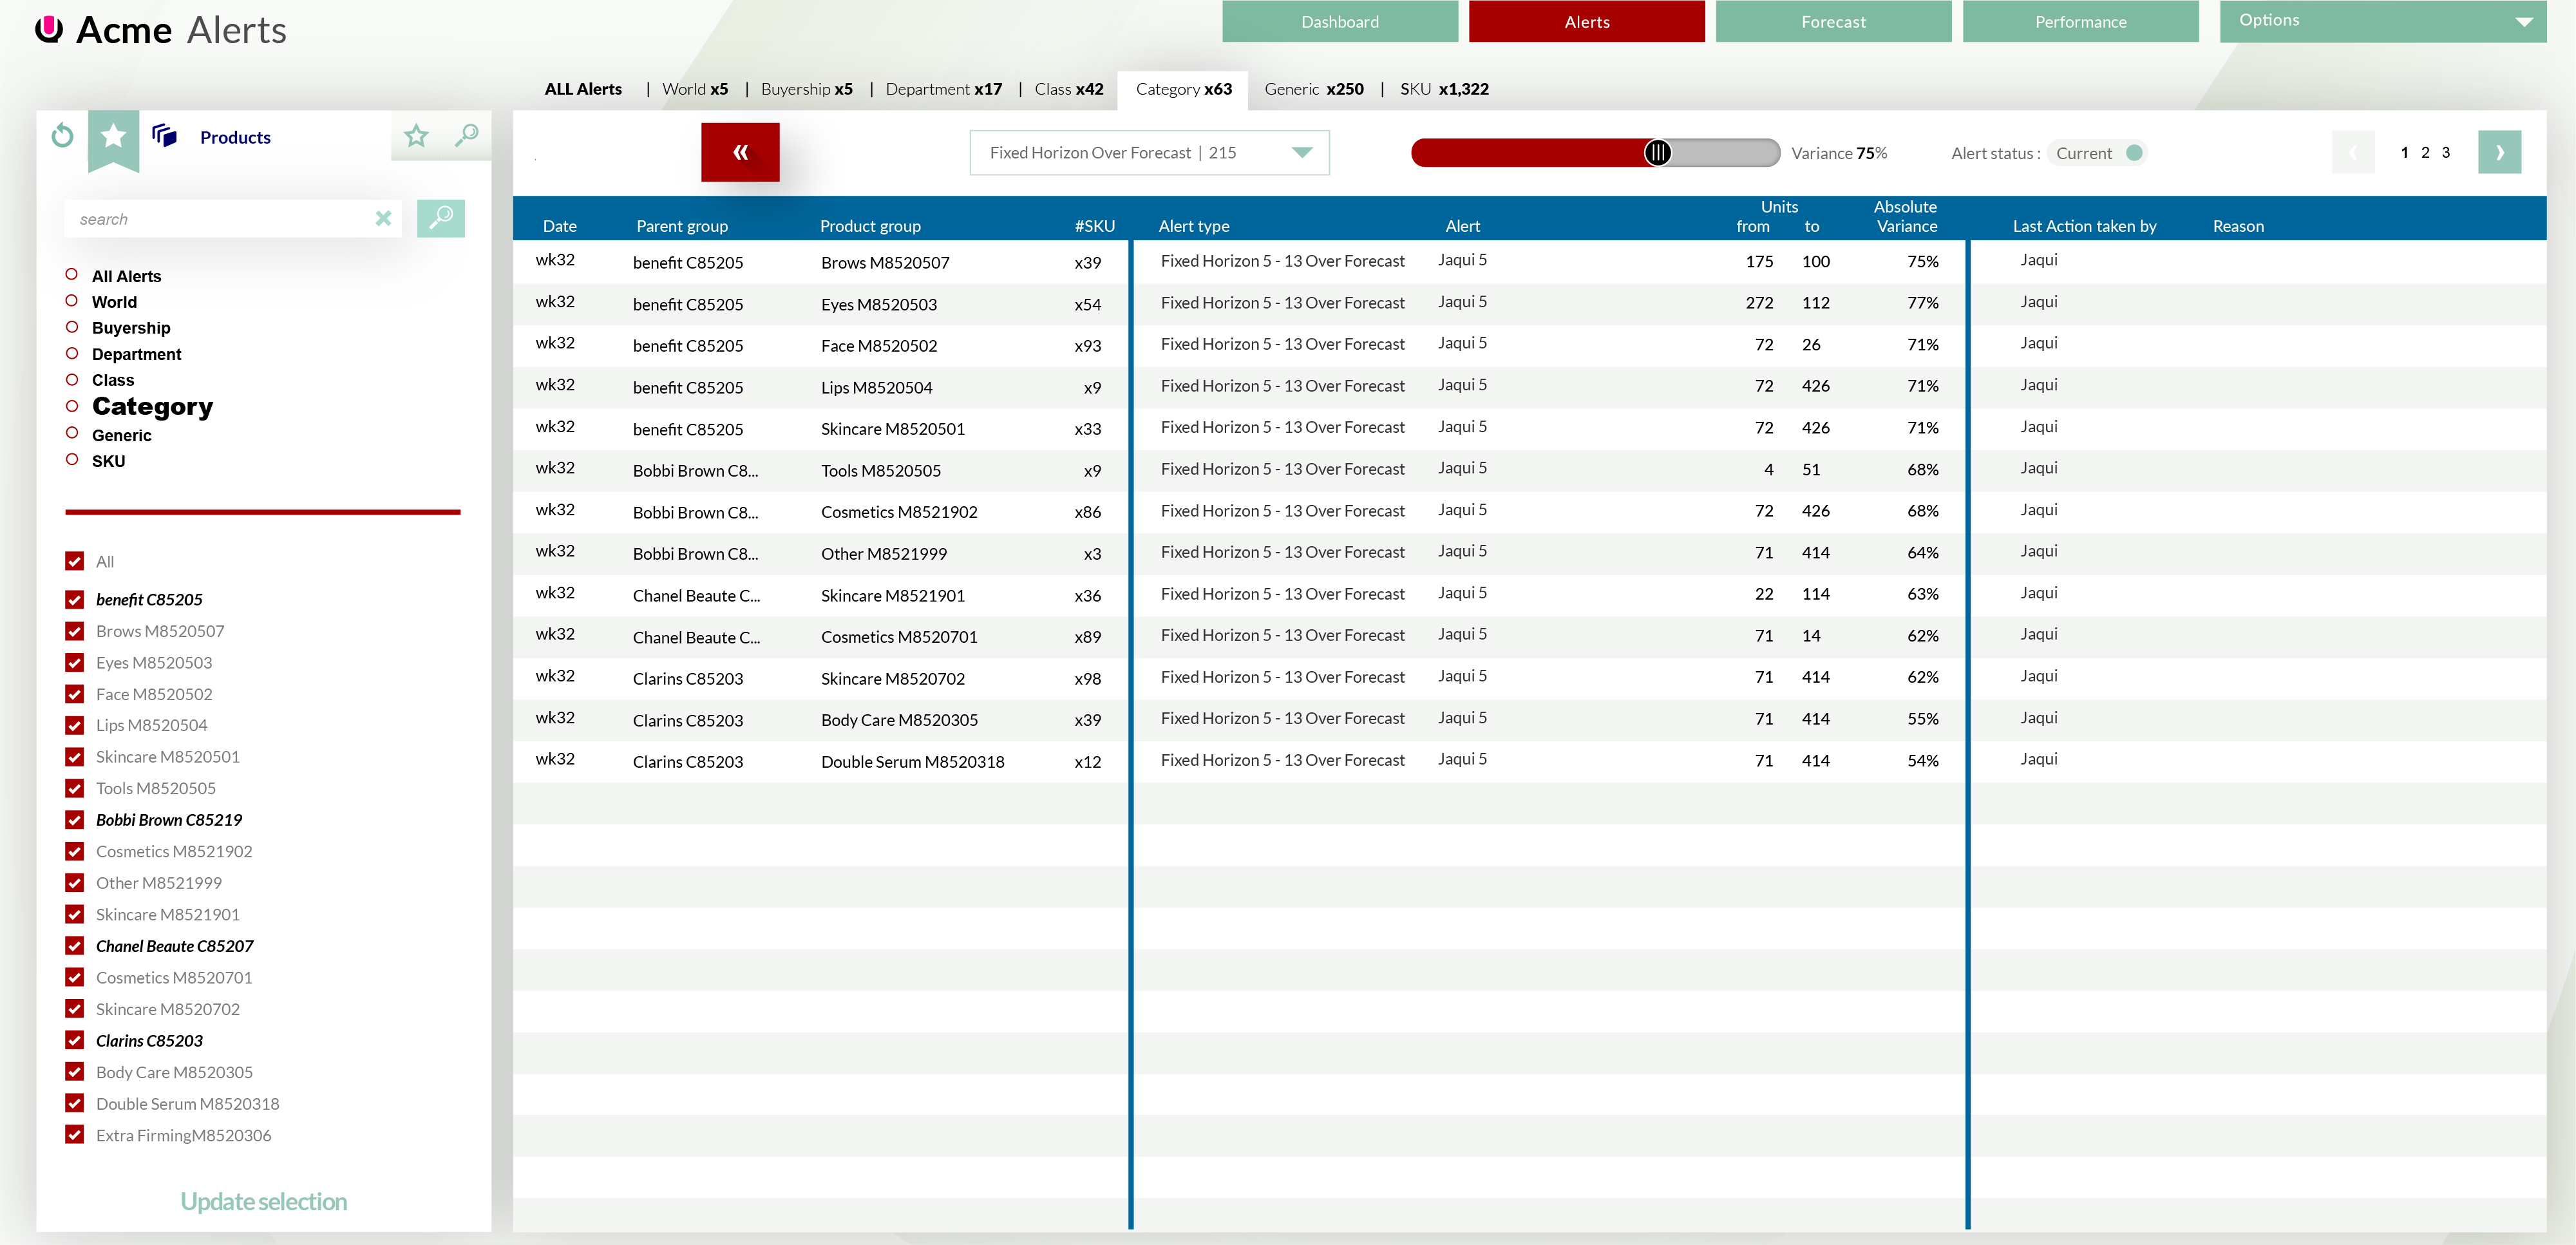Select the filled star favorites tab
Screen dimensions: 2576x1245
[114, 136]
